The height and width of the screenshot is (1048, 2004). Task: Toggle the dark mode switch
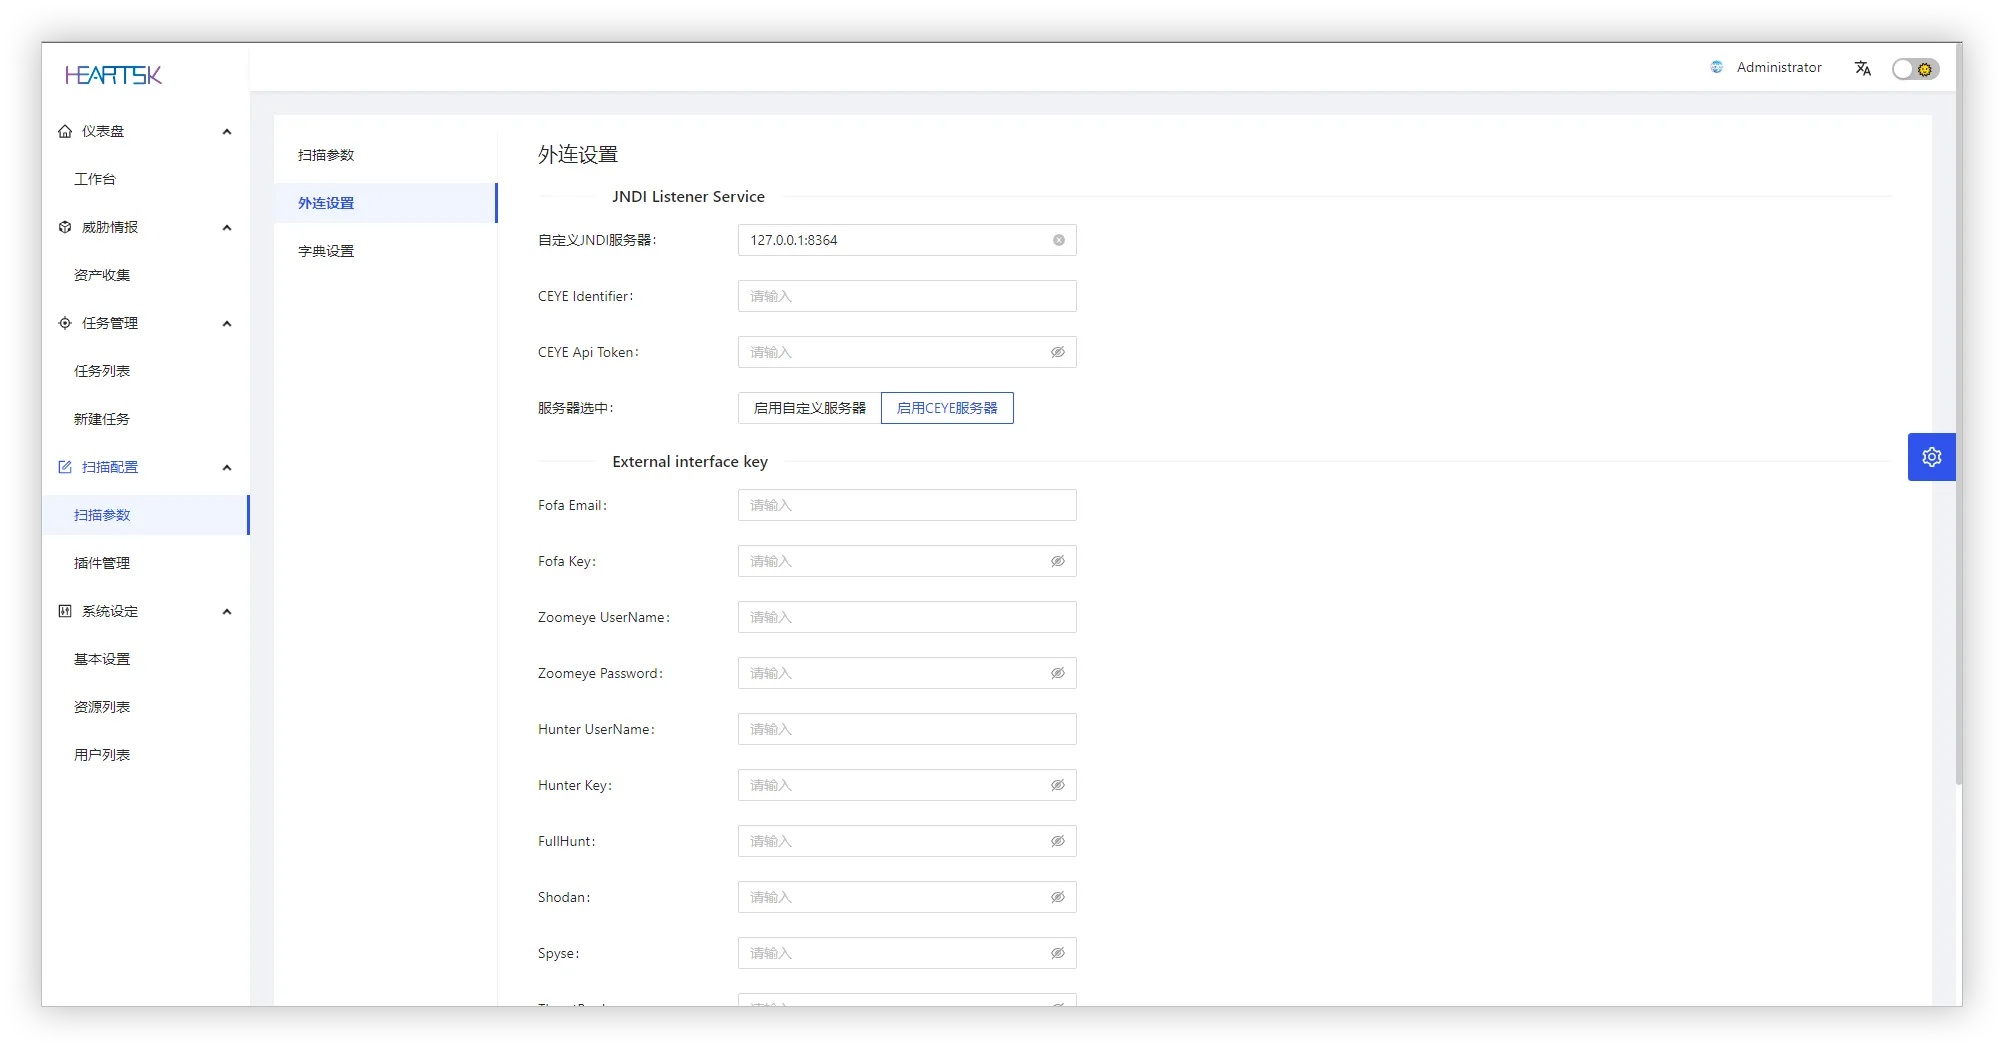coord(1914,69)
